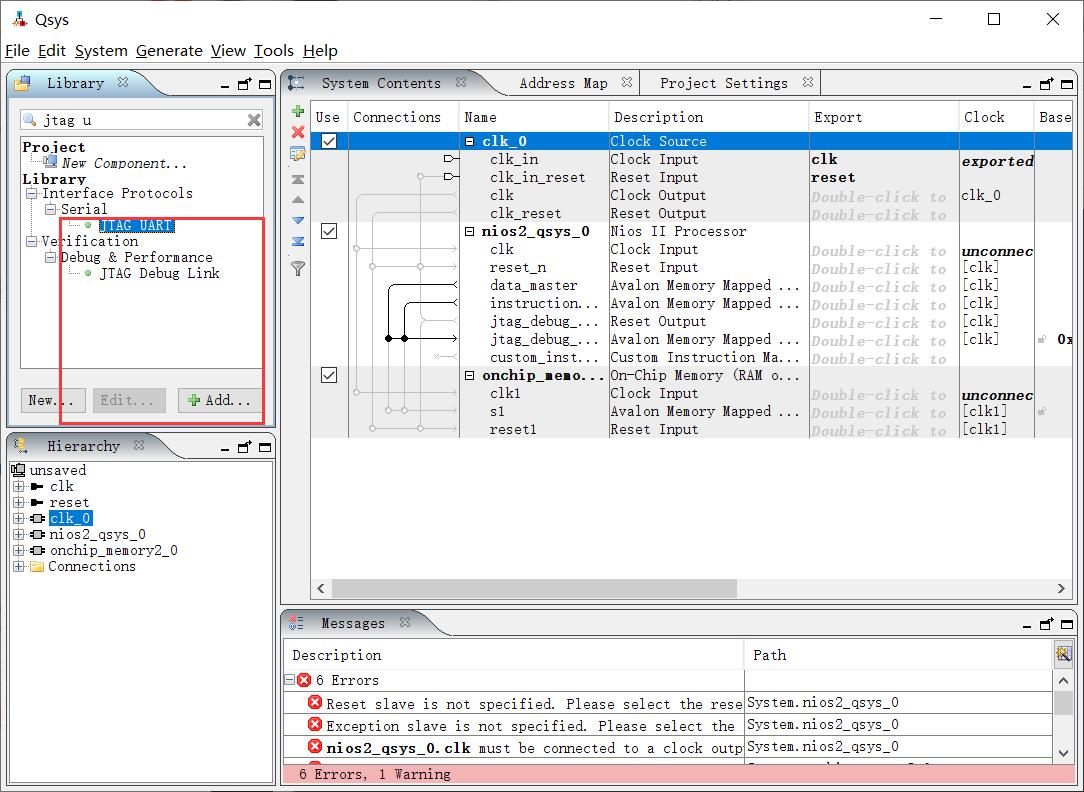The image size is (1084, 792).
Task: Collapse the Serial library group
Action: coord(50,209)
